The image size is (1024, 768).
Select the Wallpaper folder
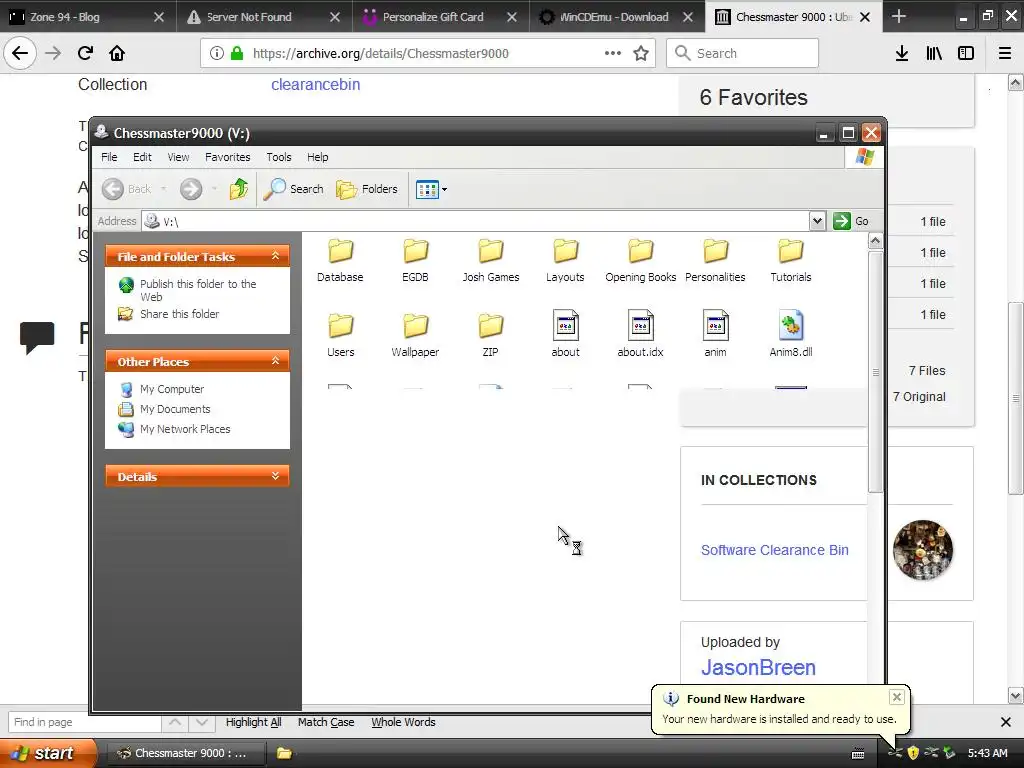(415, 335)
